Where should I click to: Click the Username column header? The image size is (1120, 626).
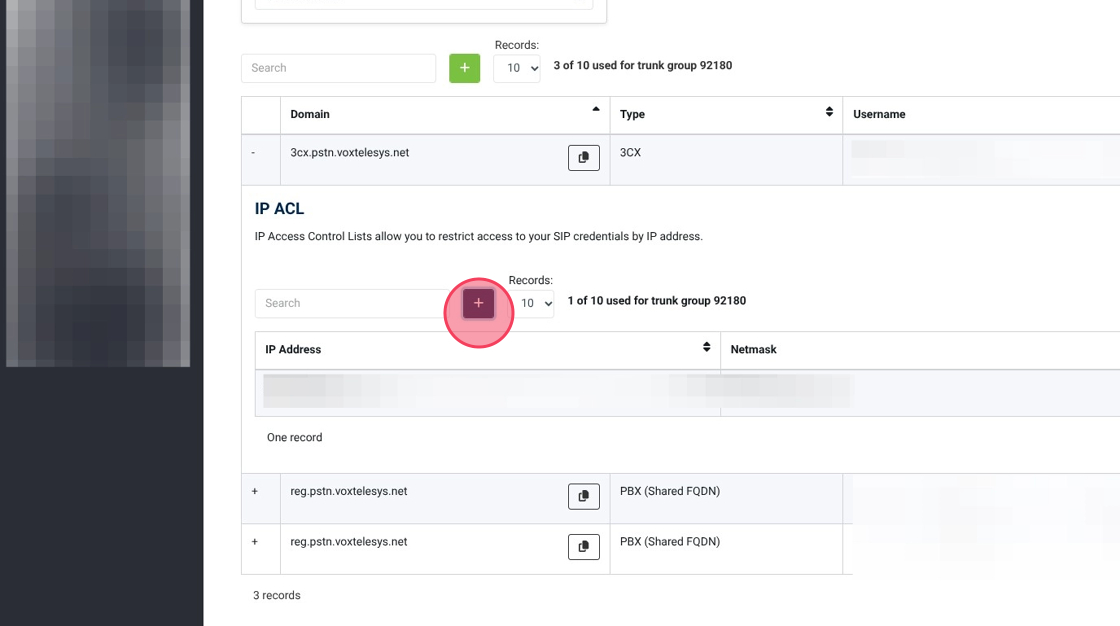tap(879, 114)
